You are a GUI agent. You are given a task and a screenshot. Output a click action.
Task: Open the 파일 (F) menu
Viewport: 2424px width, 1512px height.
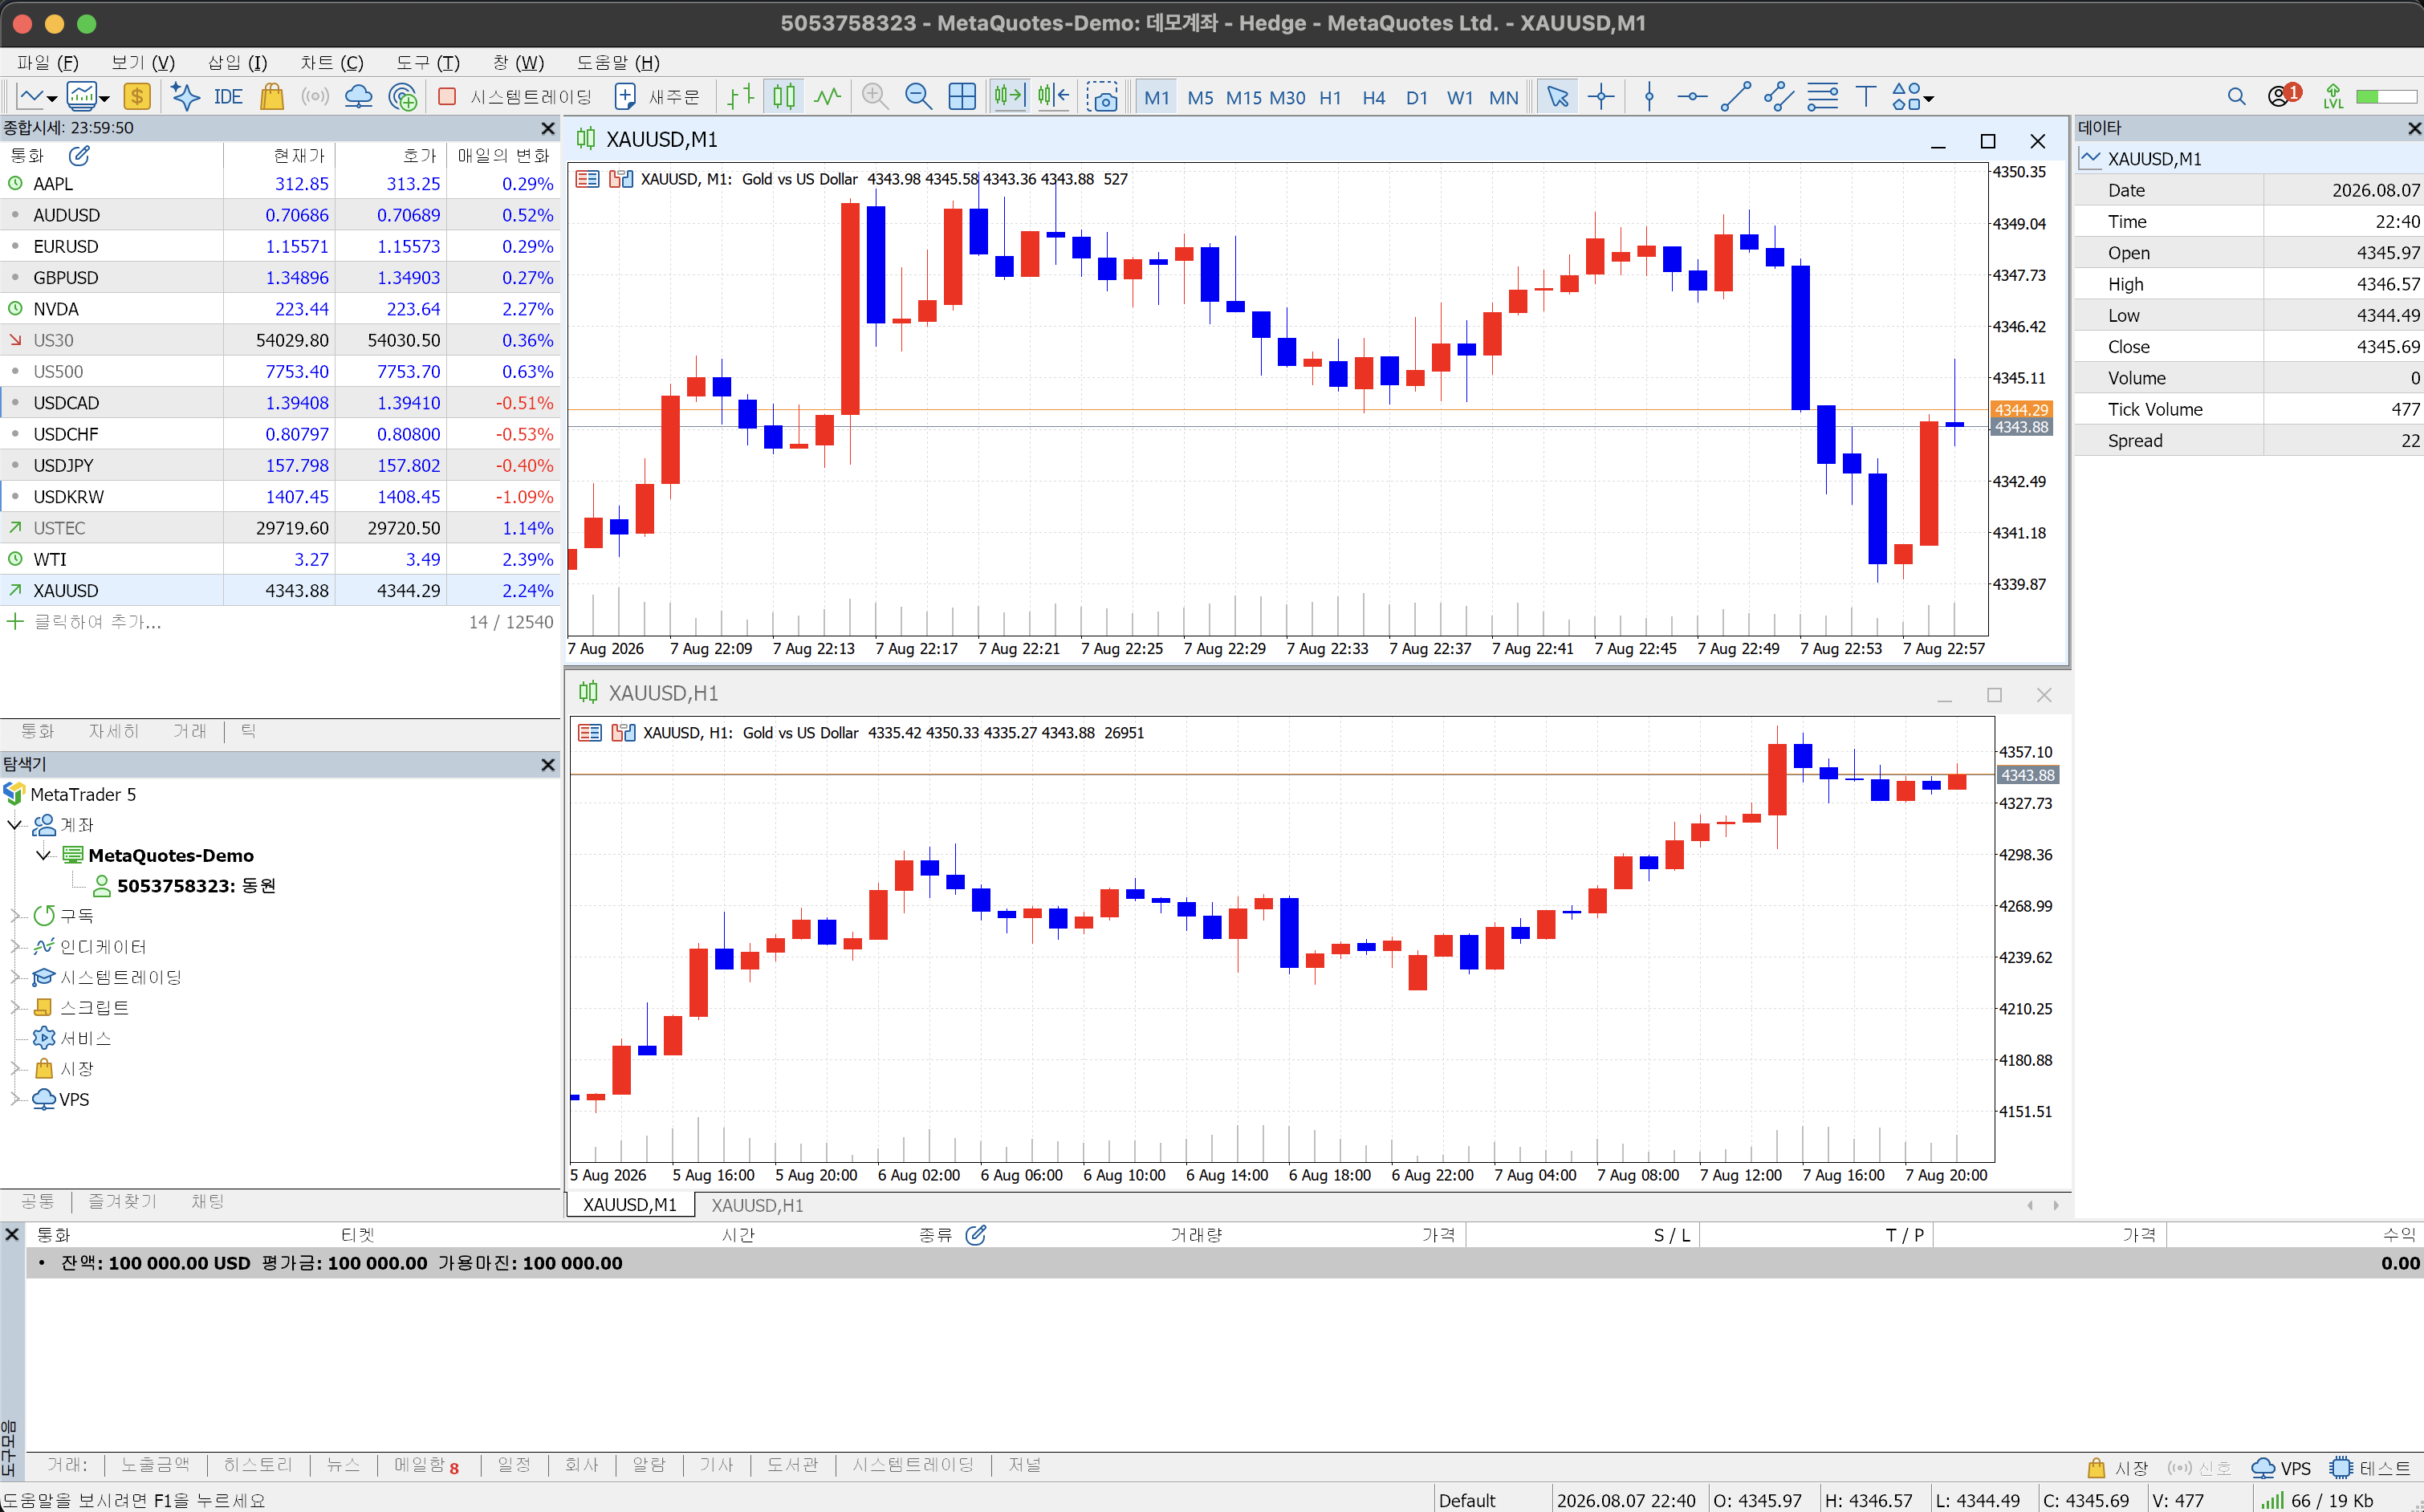tap(47, 62)
